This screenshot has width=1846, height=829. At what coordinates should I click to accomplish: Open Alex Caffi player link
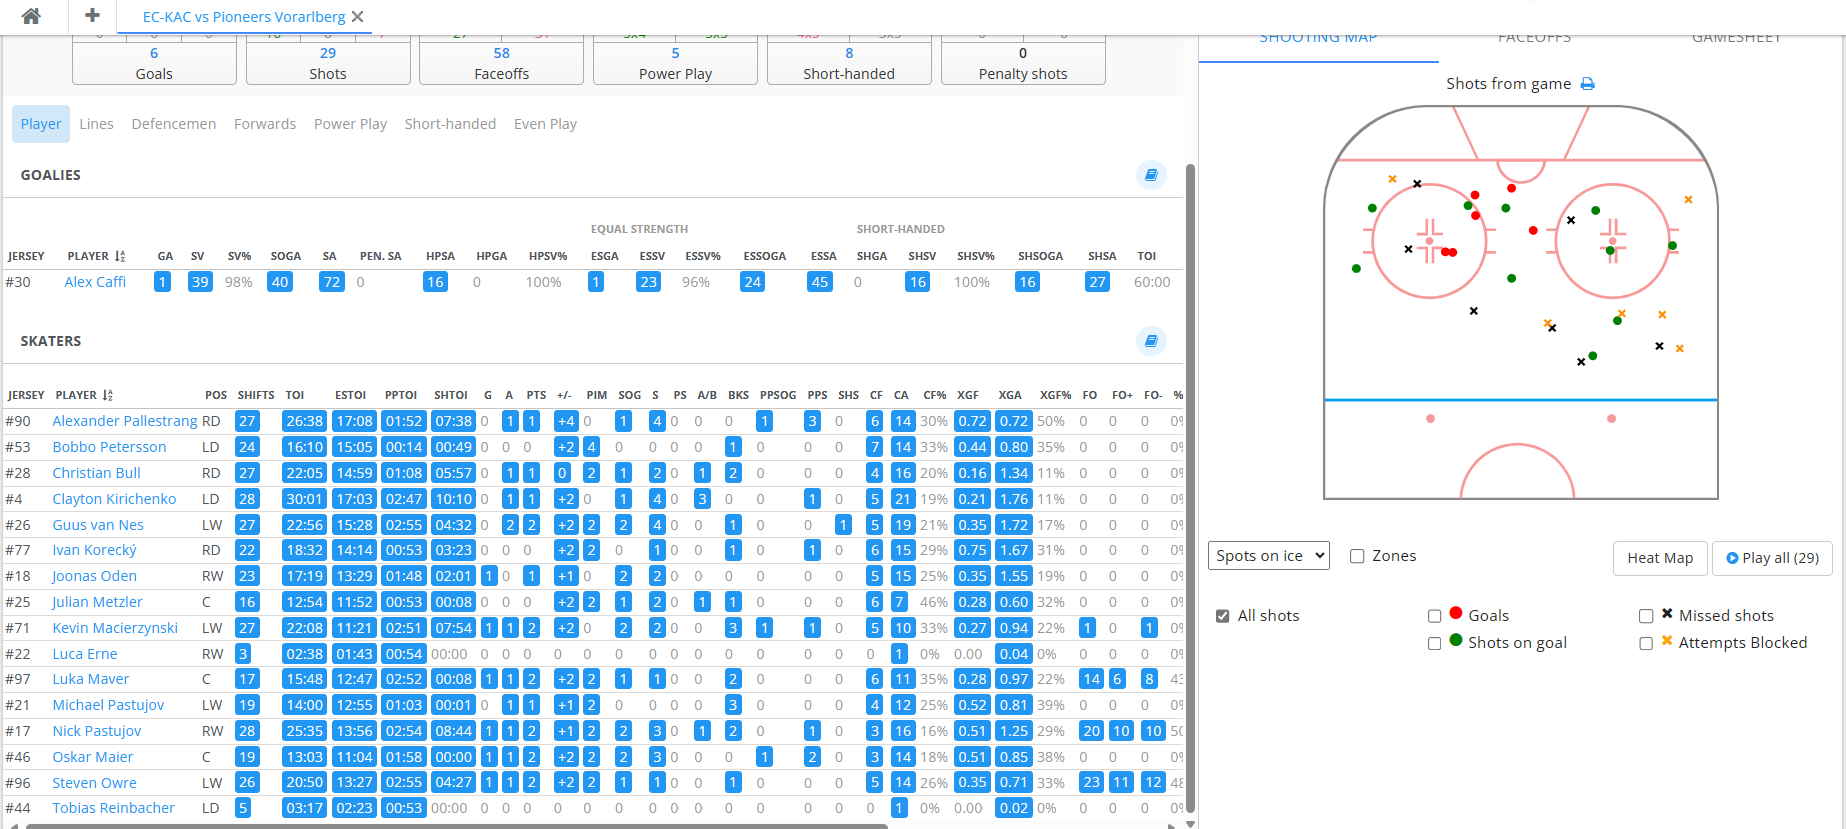point(95,282)
